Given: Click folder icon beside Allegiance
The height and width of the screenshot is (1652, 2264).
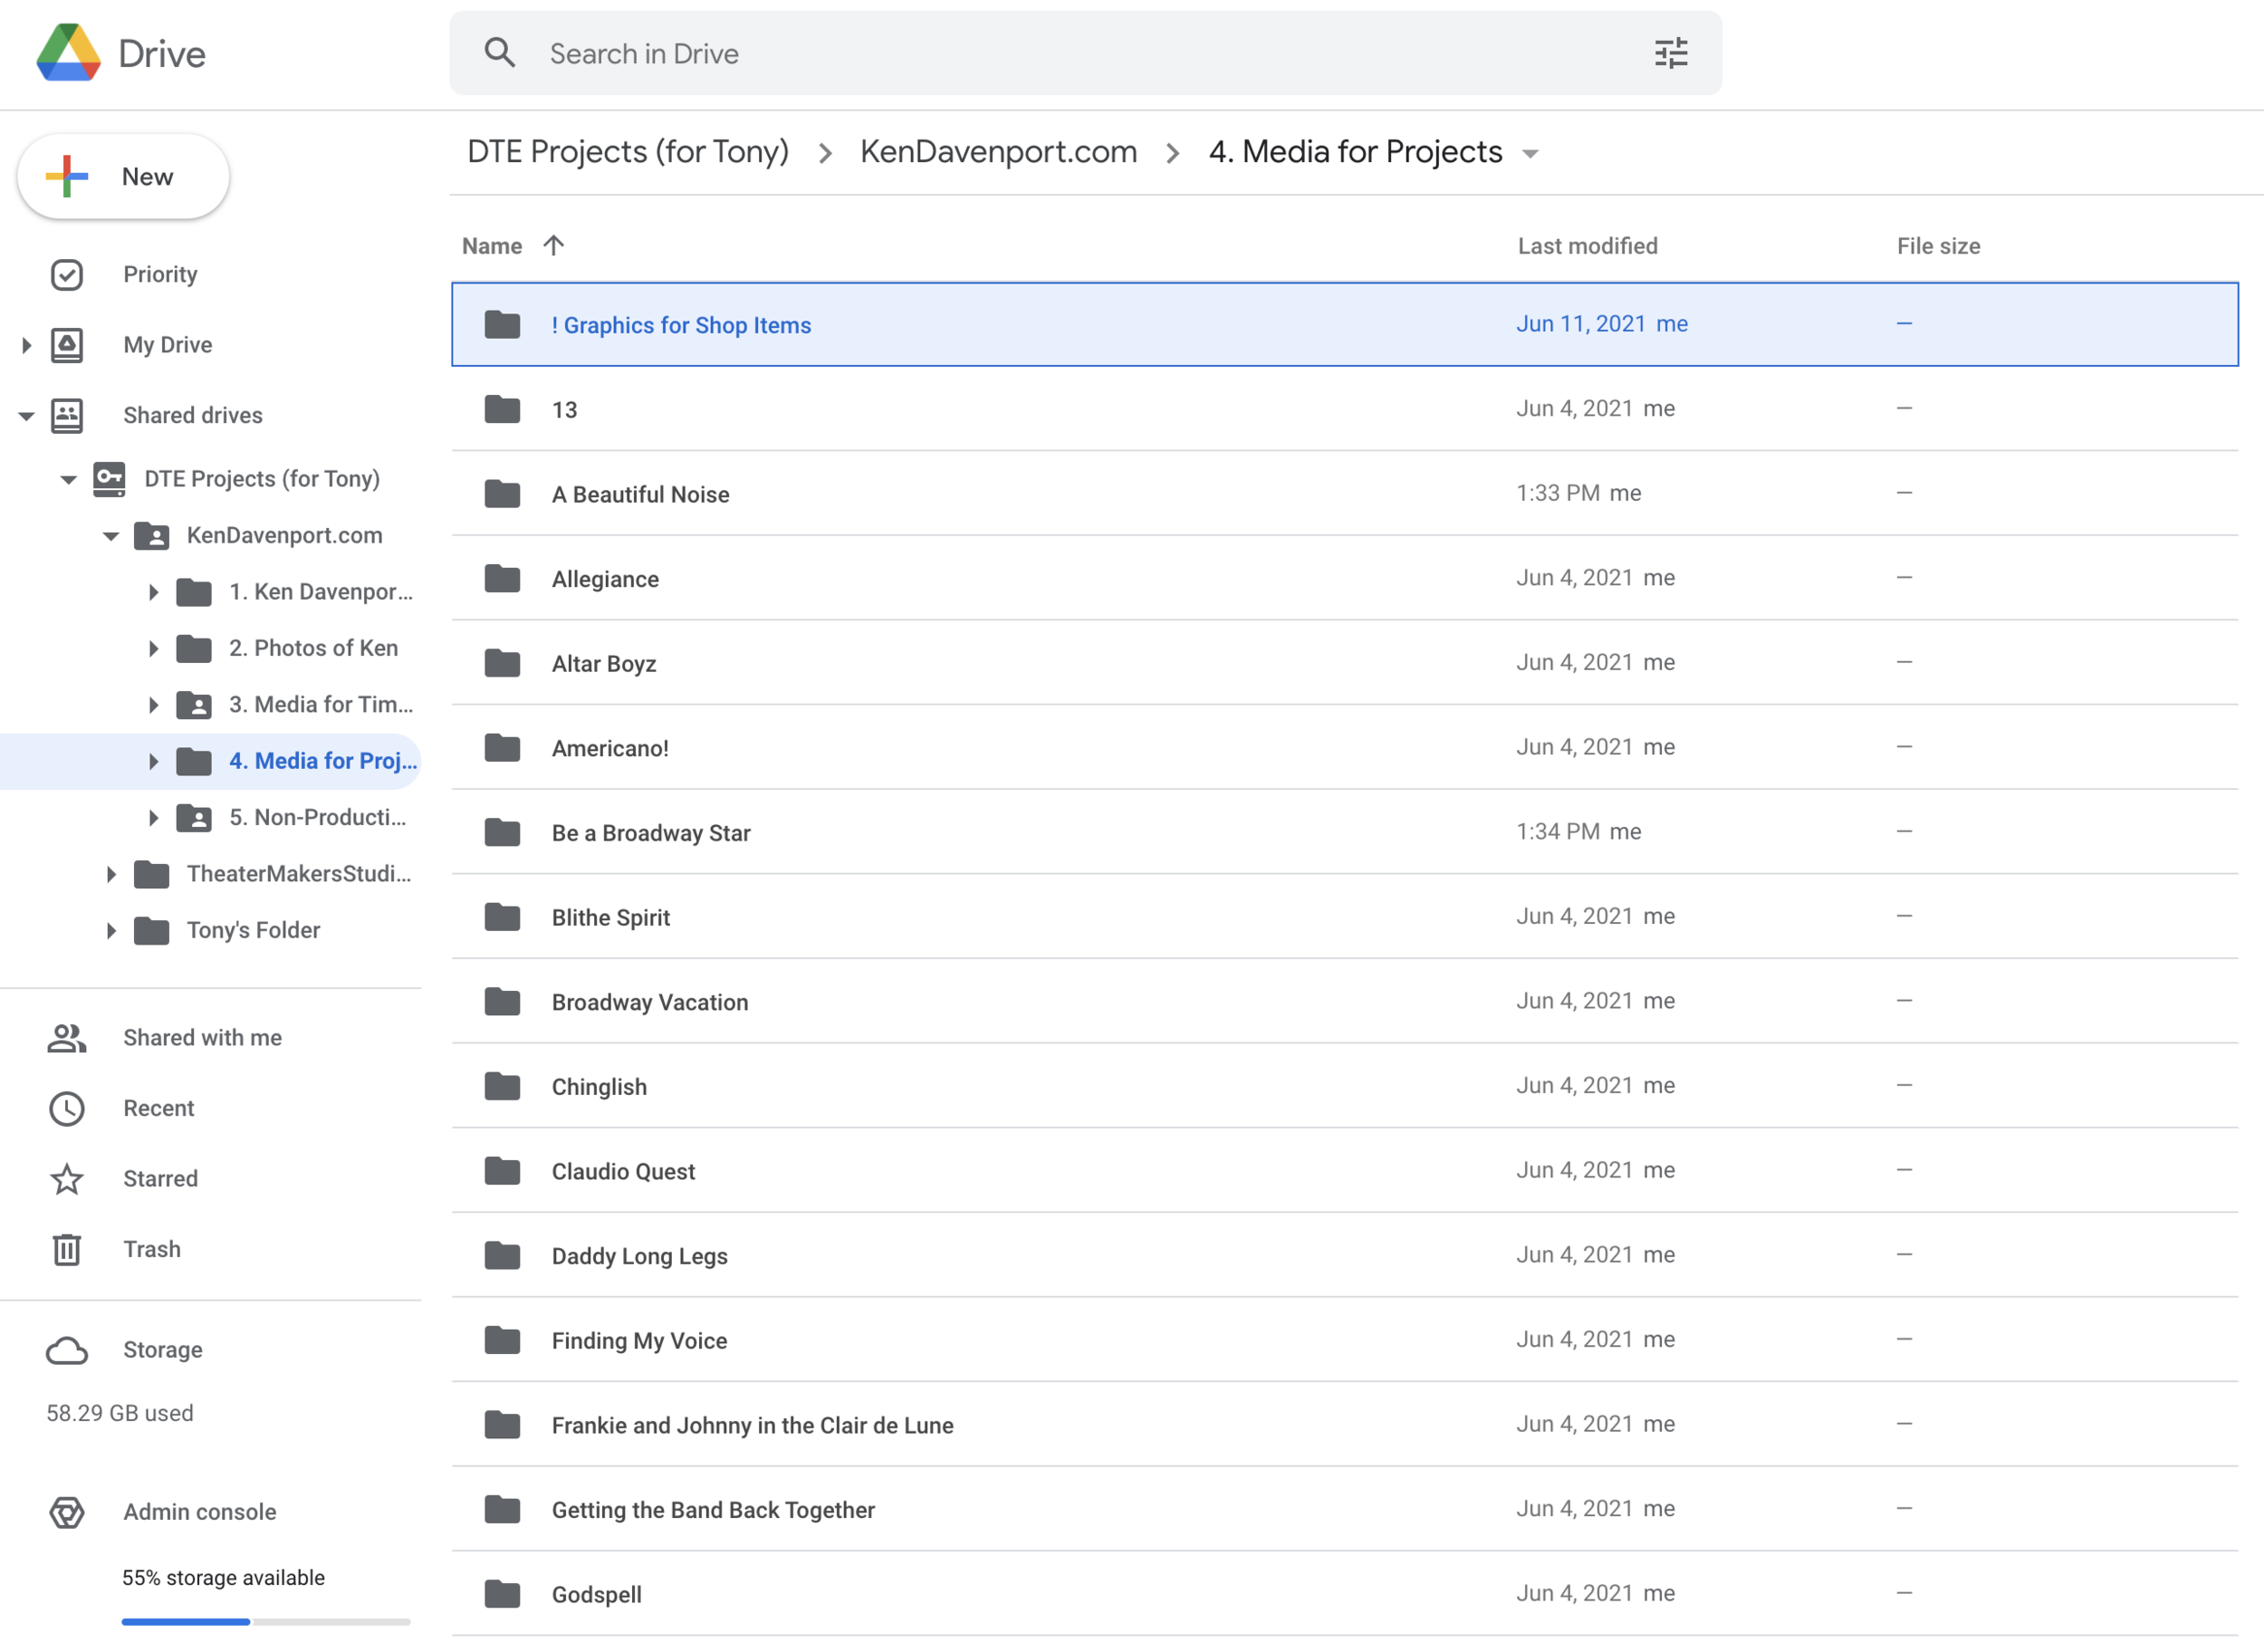Looking at the screenshot, I should tap(502, 579).
